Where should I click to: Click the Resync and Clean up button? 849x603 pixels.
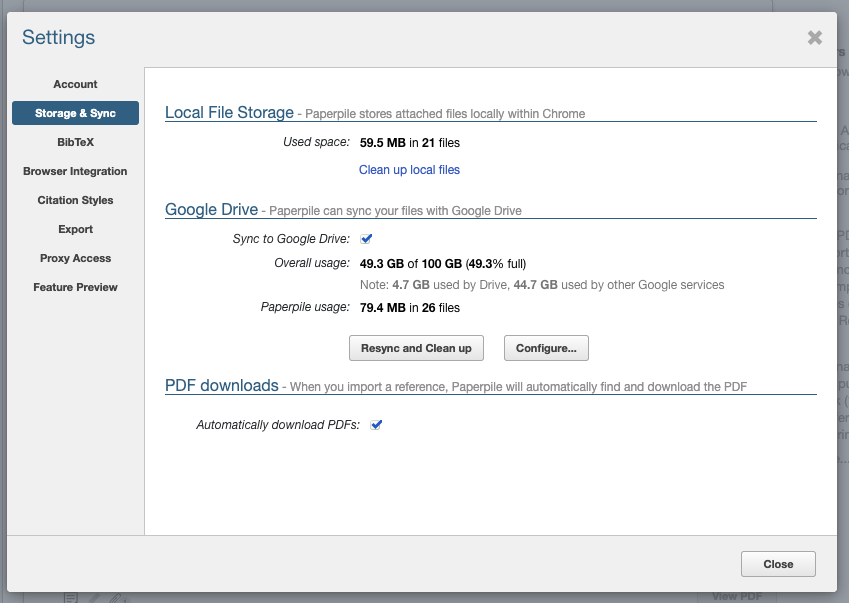tap(416, 348)
